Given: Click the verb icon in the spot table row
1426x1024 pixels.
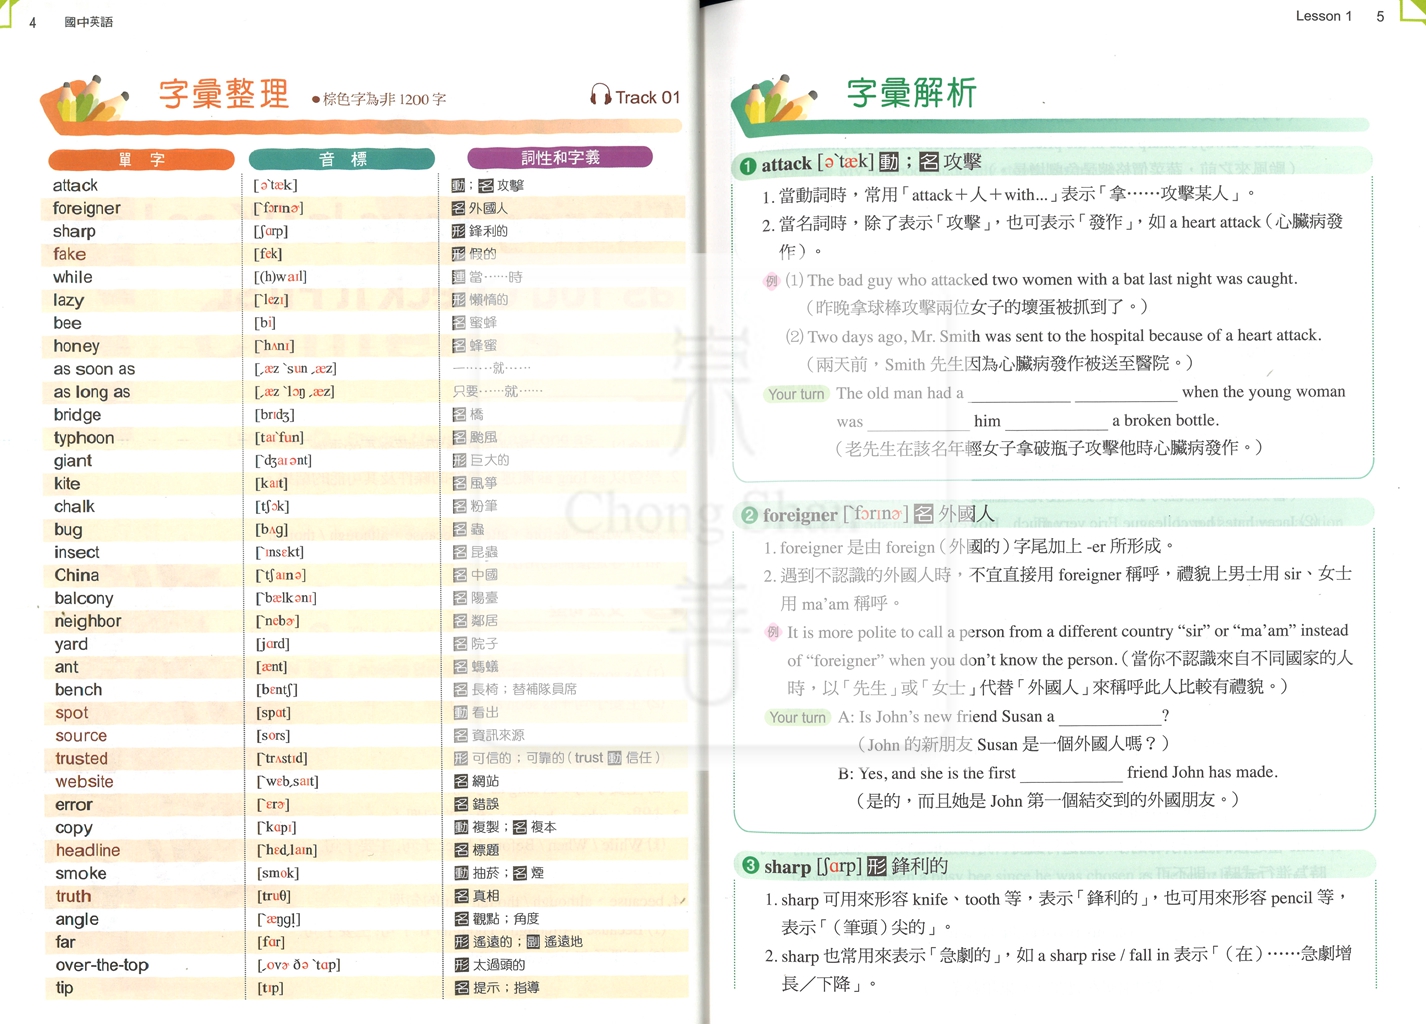Looking at the screenshot, I should [460, 713].
